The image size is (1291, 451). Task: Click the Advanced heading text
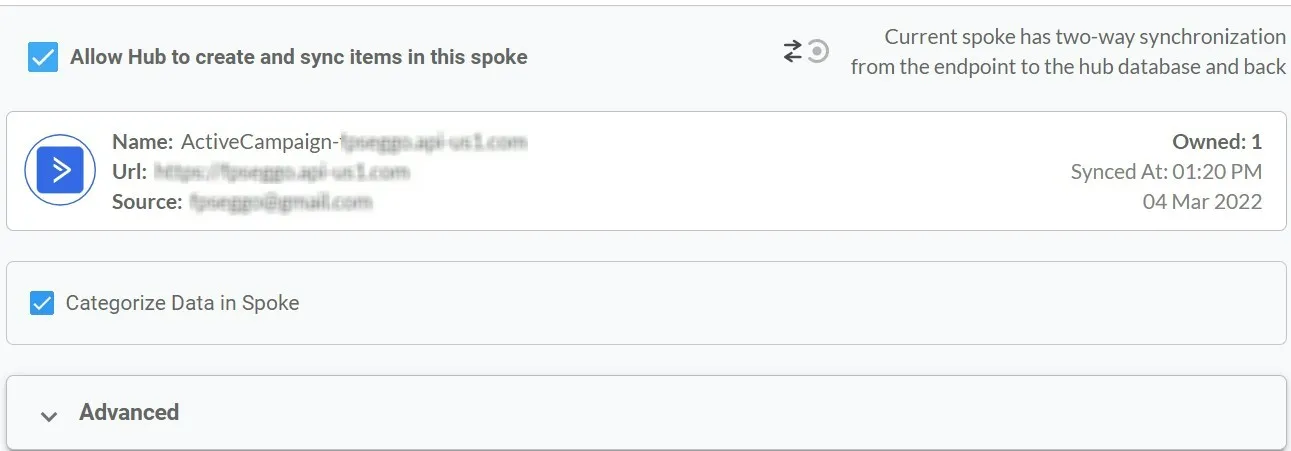tap(129, 412)
